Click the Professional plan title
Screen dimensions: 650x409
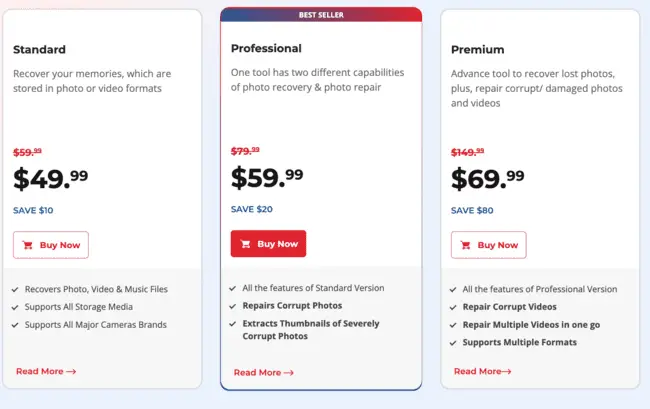coord(266,48)
